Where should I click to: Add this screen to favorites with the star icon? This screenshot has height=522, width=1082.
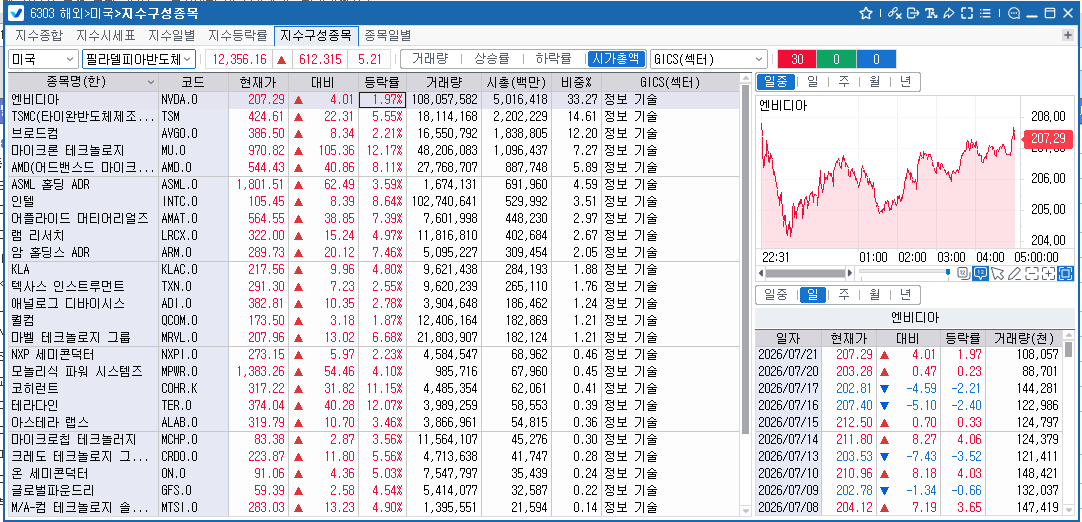866,13
